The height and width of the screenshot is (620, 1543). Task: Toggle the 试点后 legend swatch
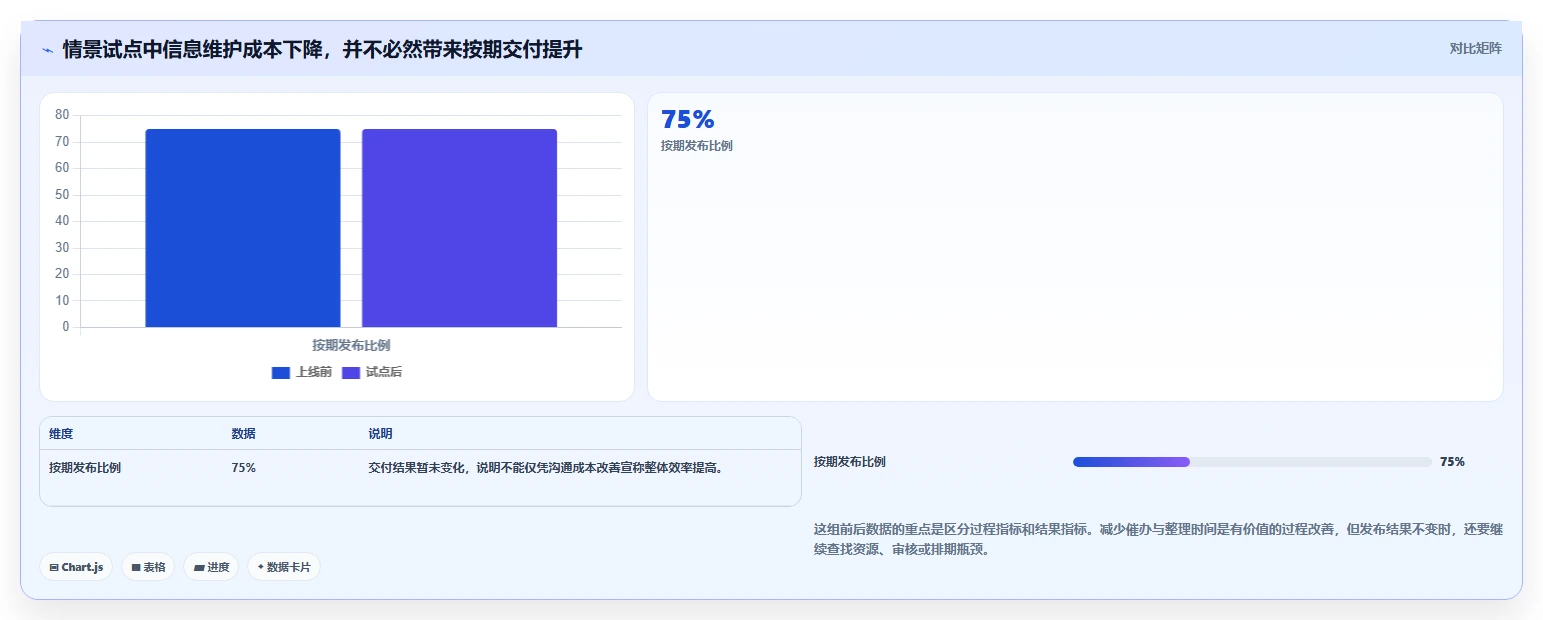[351, 372]
